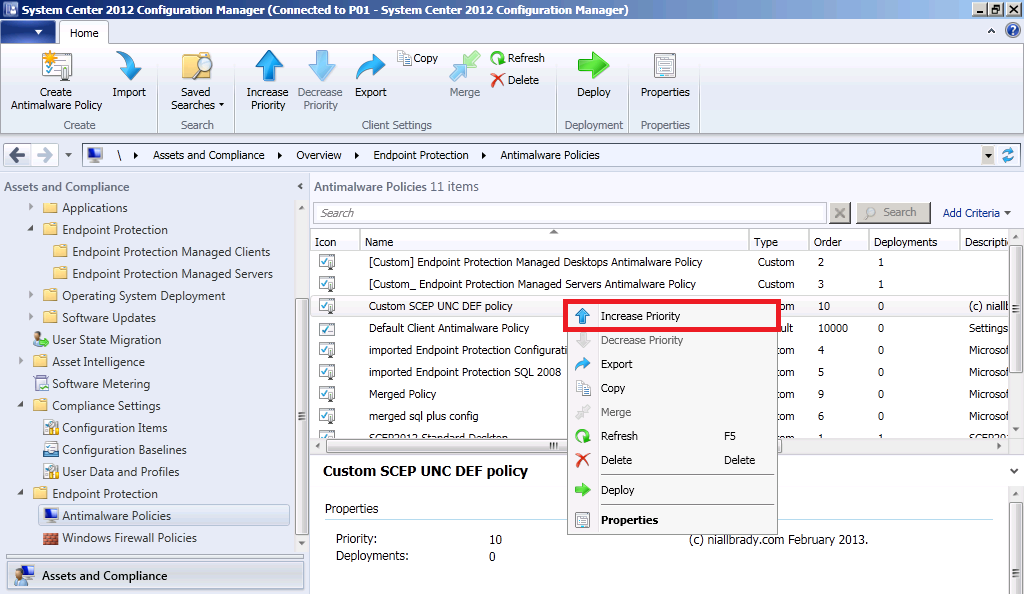The height and width of the screenshot is (594, 1024).
Task: Collapse the navigation pane arrow
Action: pos(300,187)
